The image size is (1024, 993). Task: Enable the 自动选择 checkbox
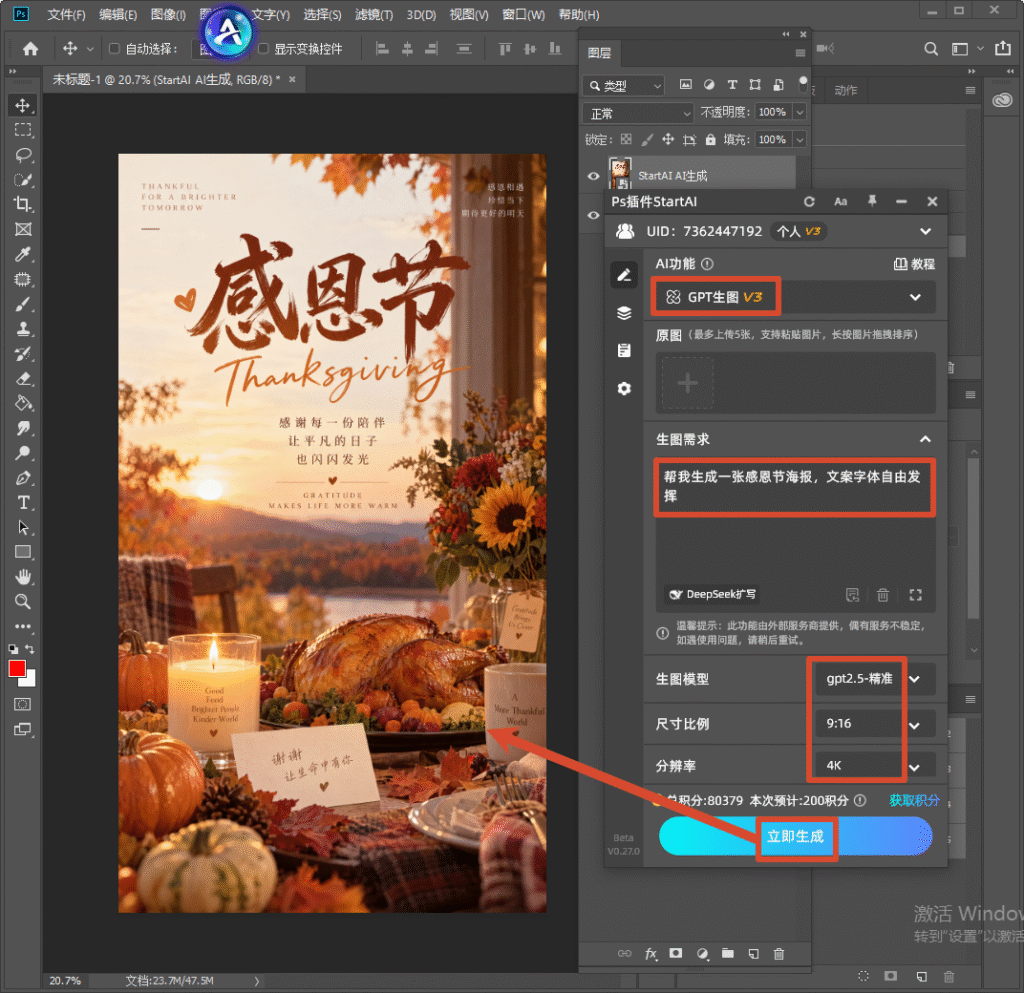point(114,48)
